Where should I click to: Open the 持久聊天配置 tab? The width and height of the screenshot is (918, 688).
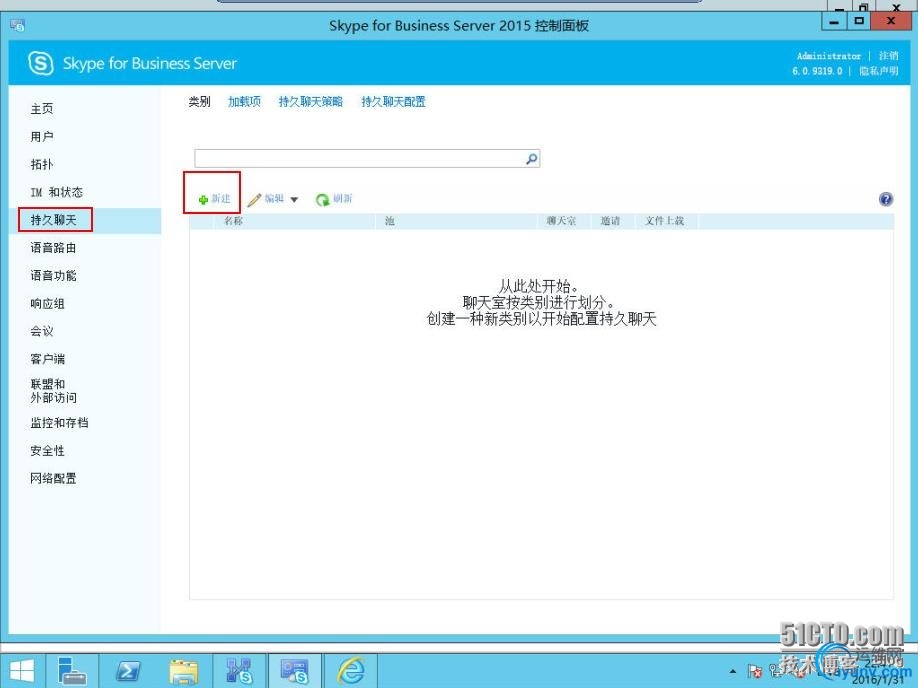click(393, 102)
